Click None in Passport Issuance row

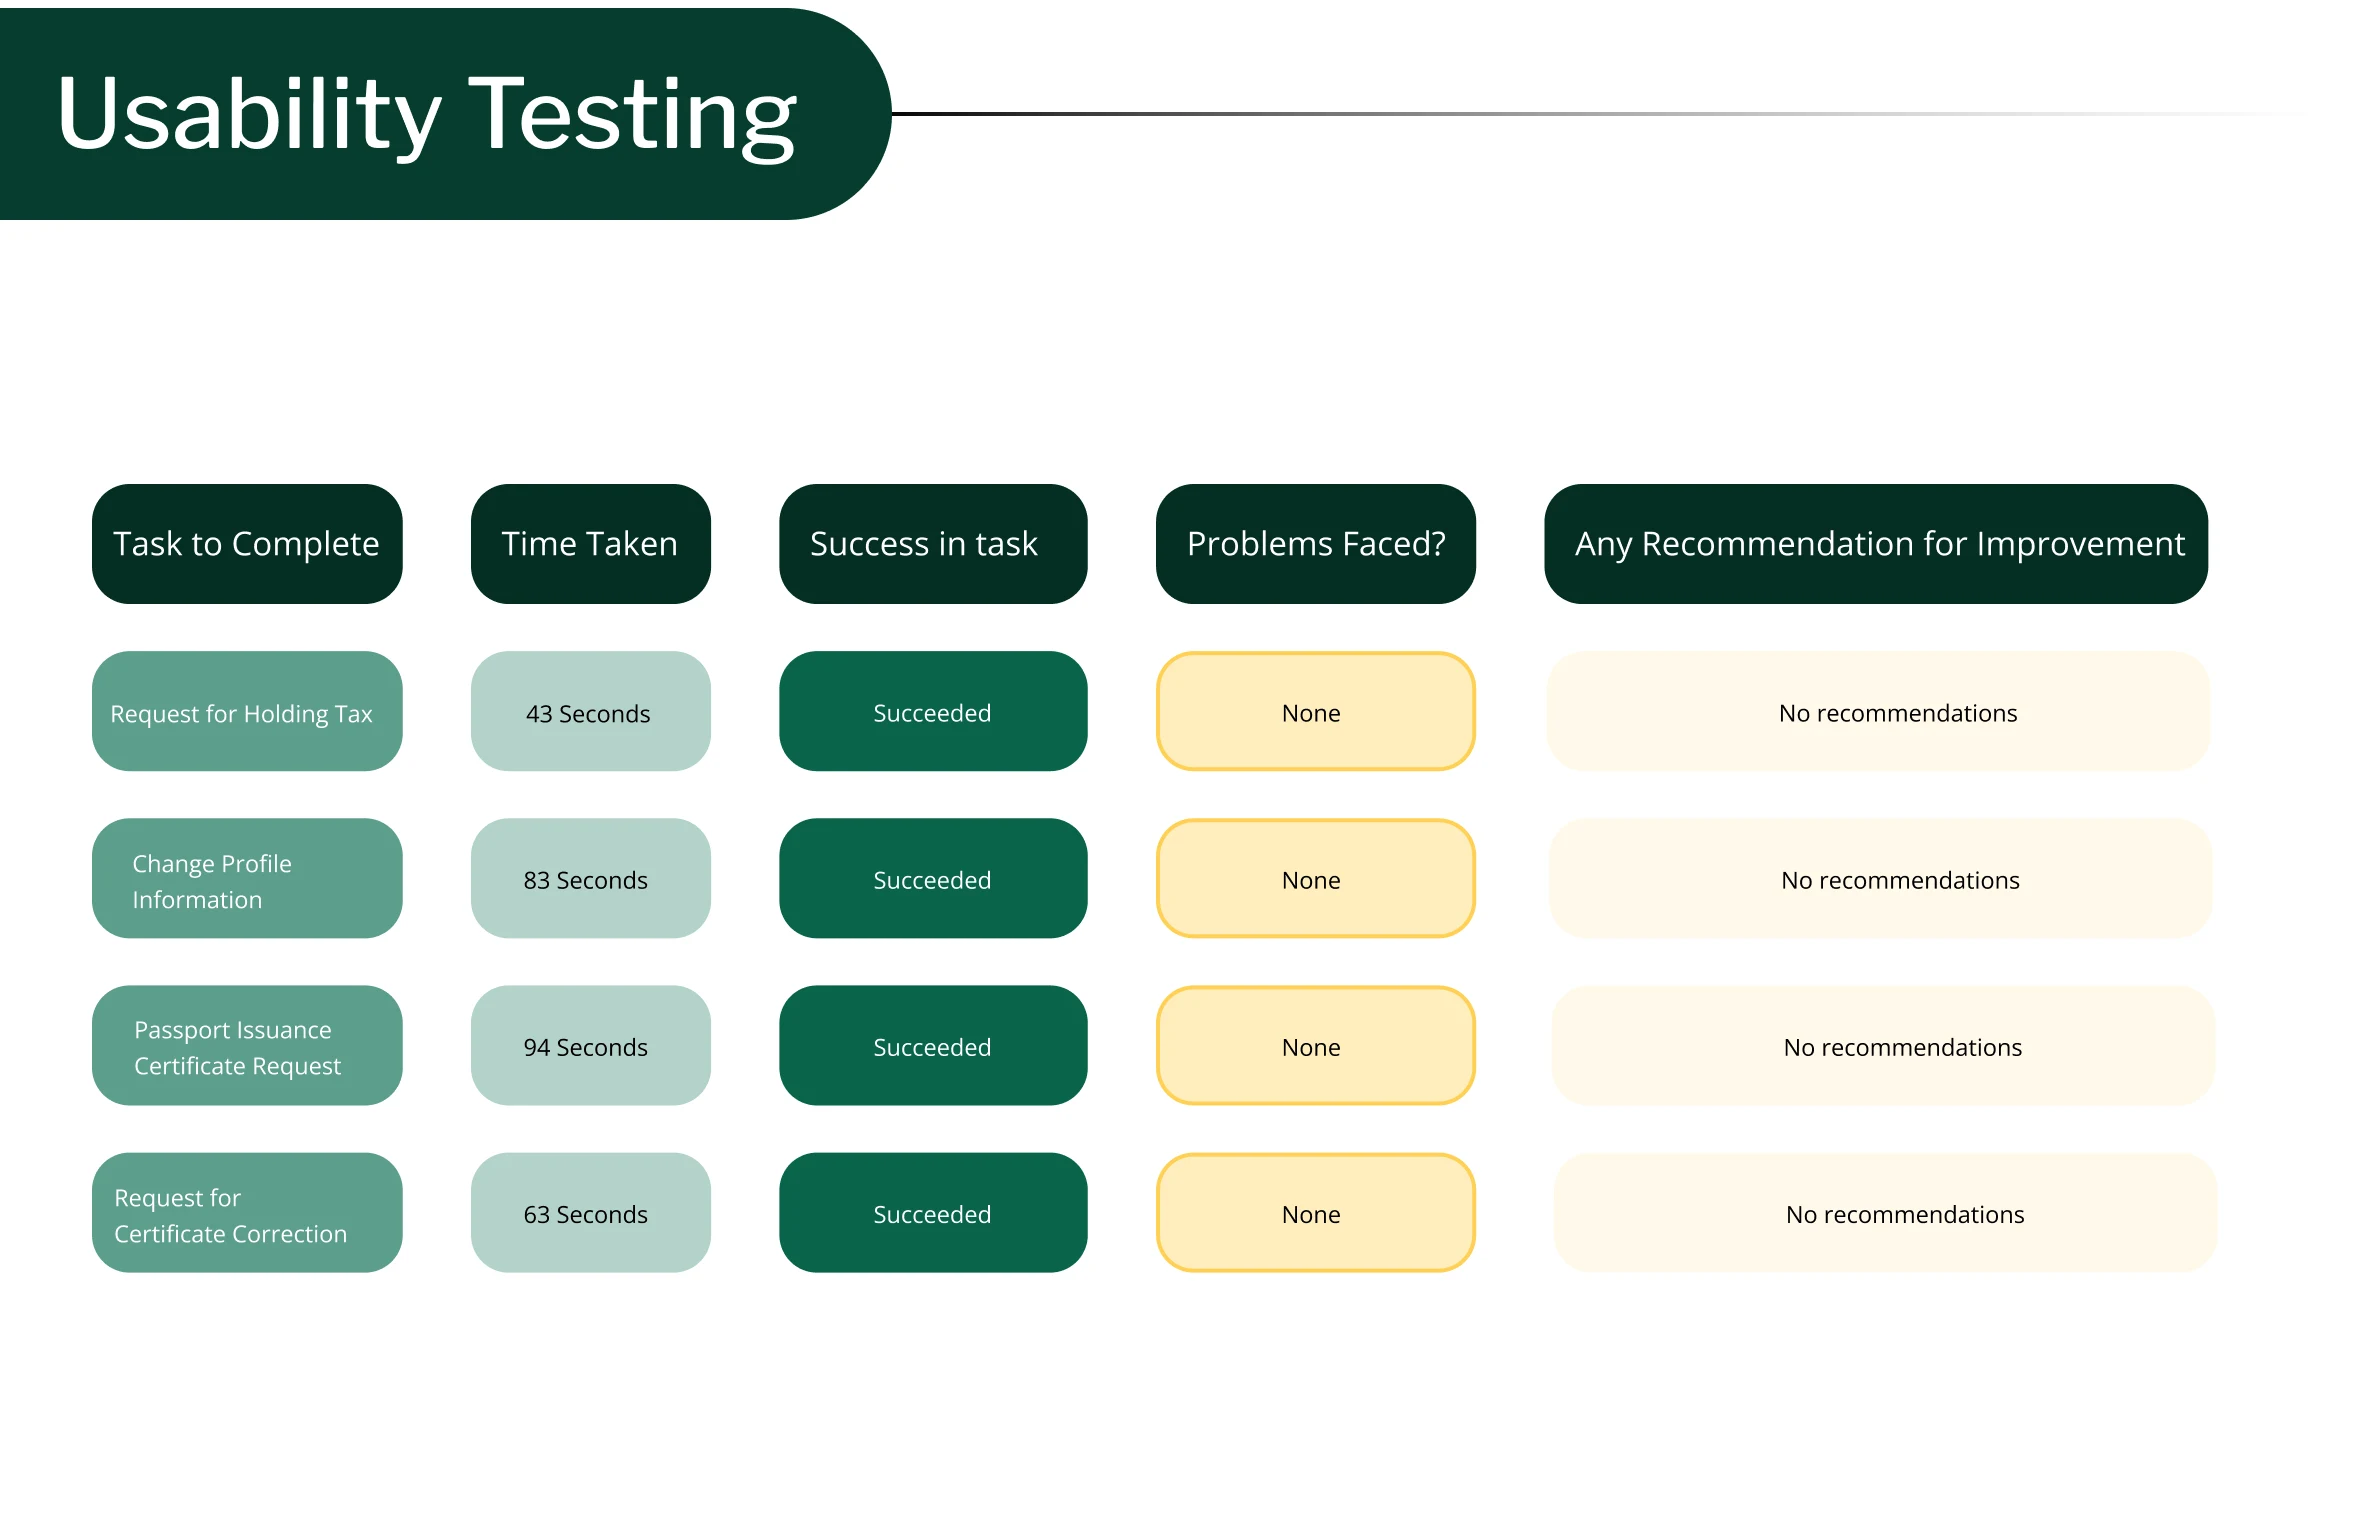pyautogui.click(x=1315, y=1046)
